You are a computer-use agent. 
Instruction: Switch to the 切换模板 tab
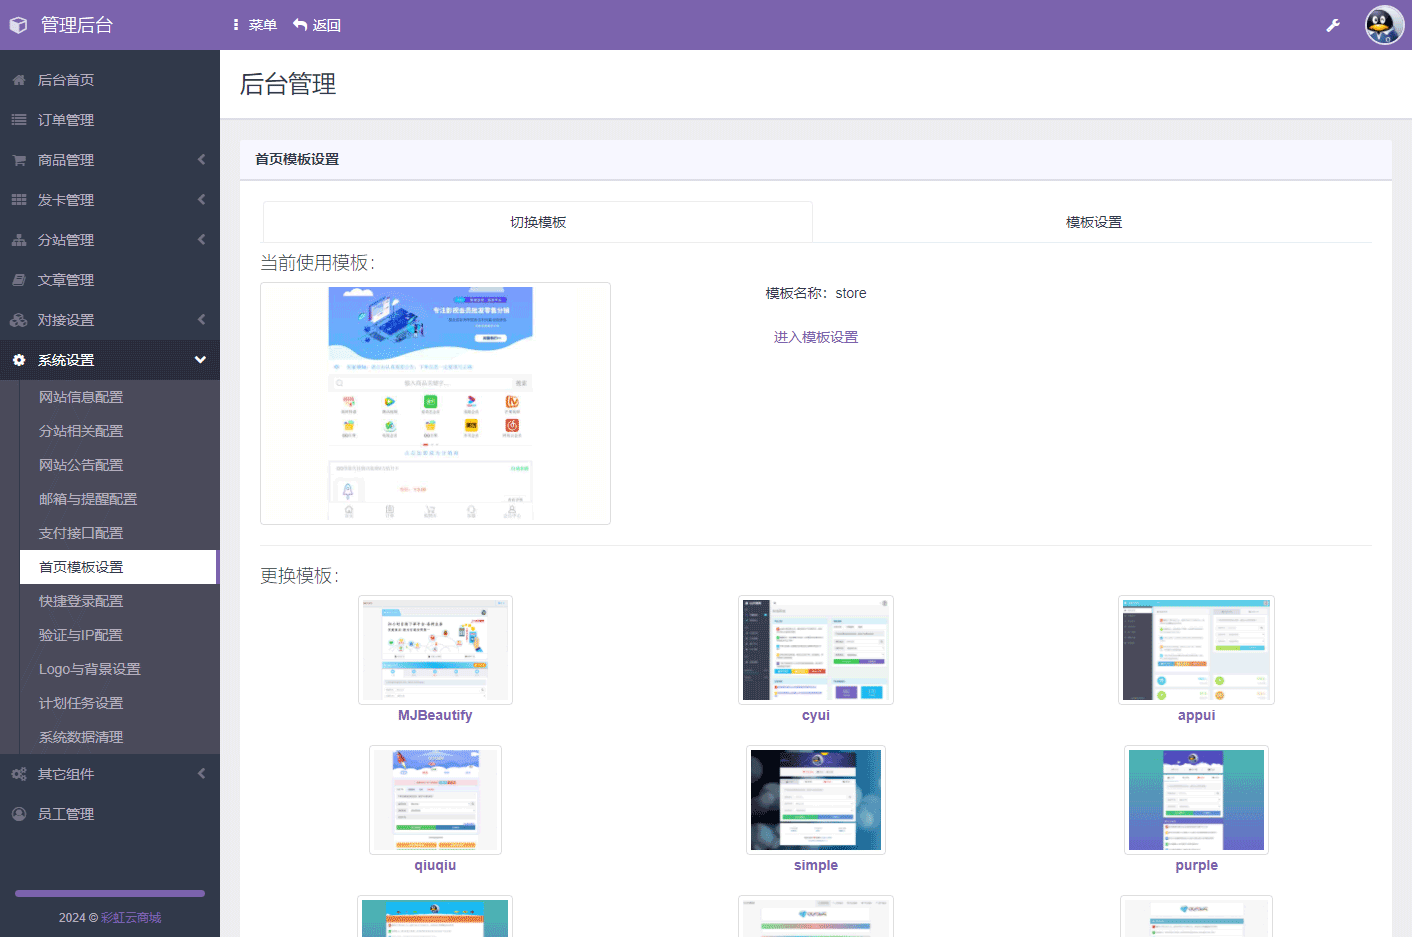point(538,222)
